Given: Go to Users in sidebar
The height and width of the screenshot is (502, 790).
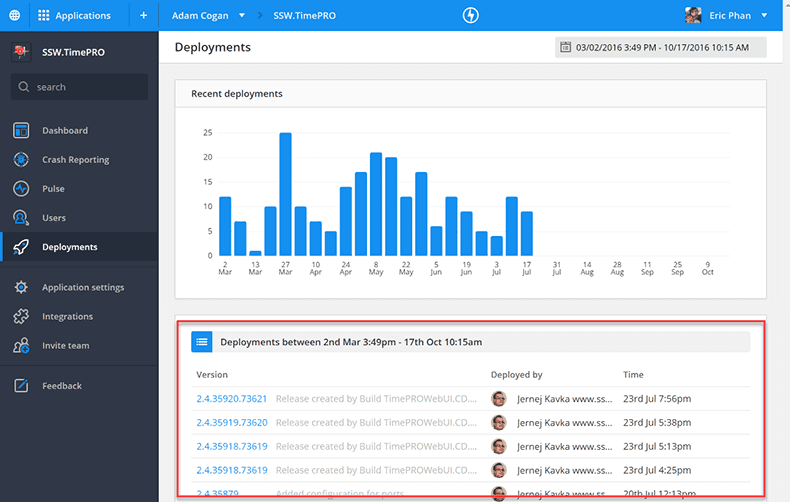Looking at the screenshot, I should click(x=54, y=218).
